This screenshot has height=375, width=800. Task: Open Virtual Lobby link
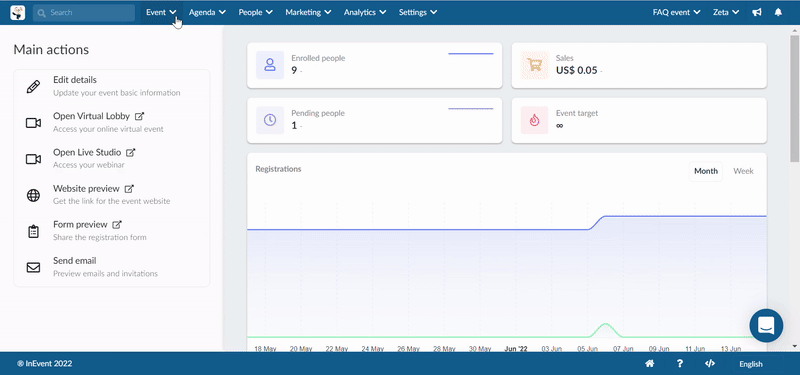point(91,116)
